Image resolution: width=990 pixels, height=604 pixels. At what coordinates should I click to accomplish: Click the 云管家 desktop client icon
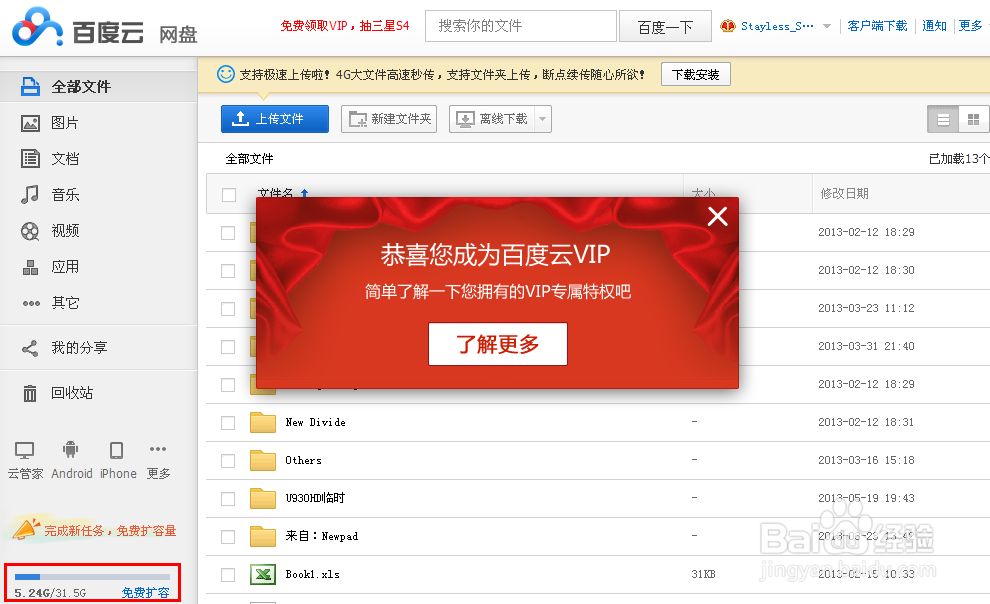[25, 451]
